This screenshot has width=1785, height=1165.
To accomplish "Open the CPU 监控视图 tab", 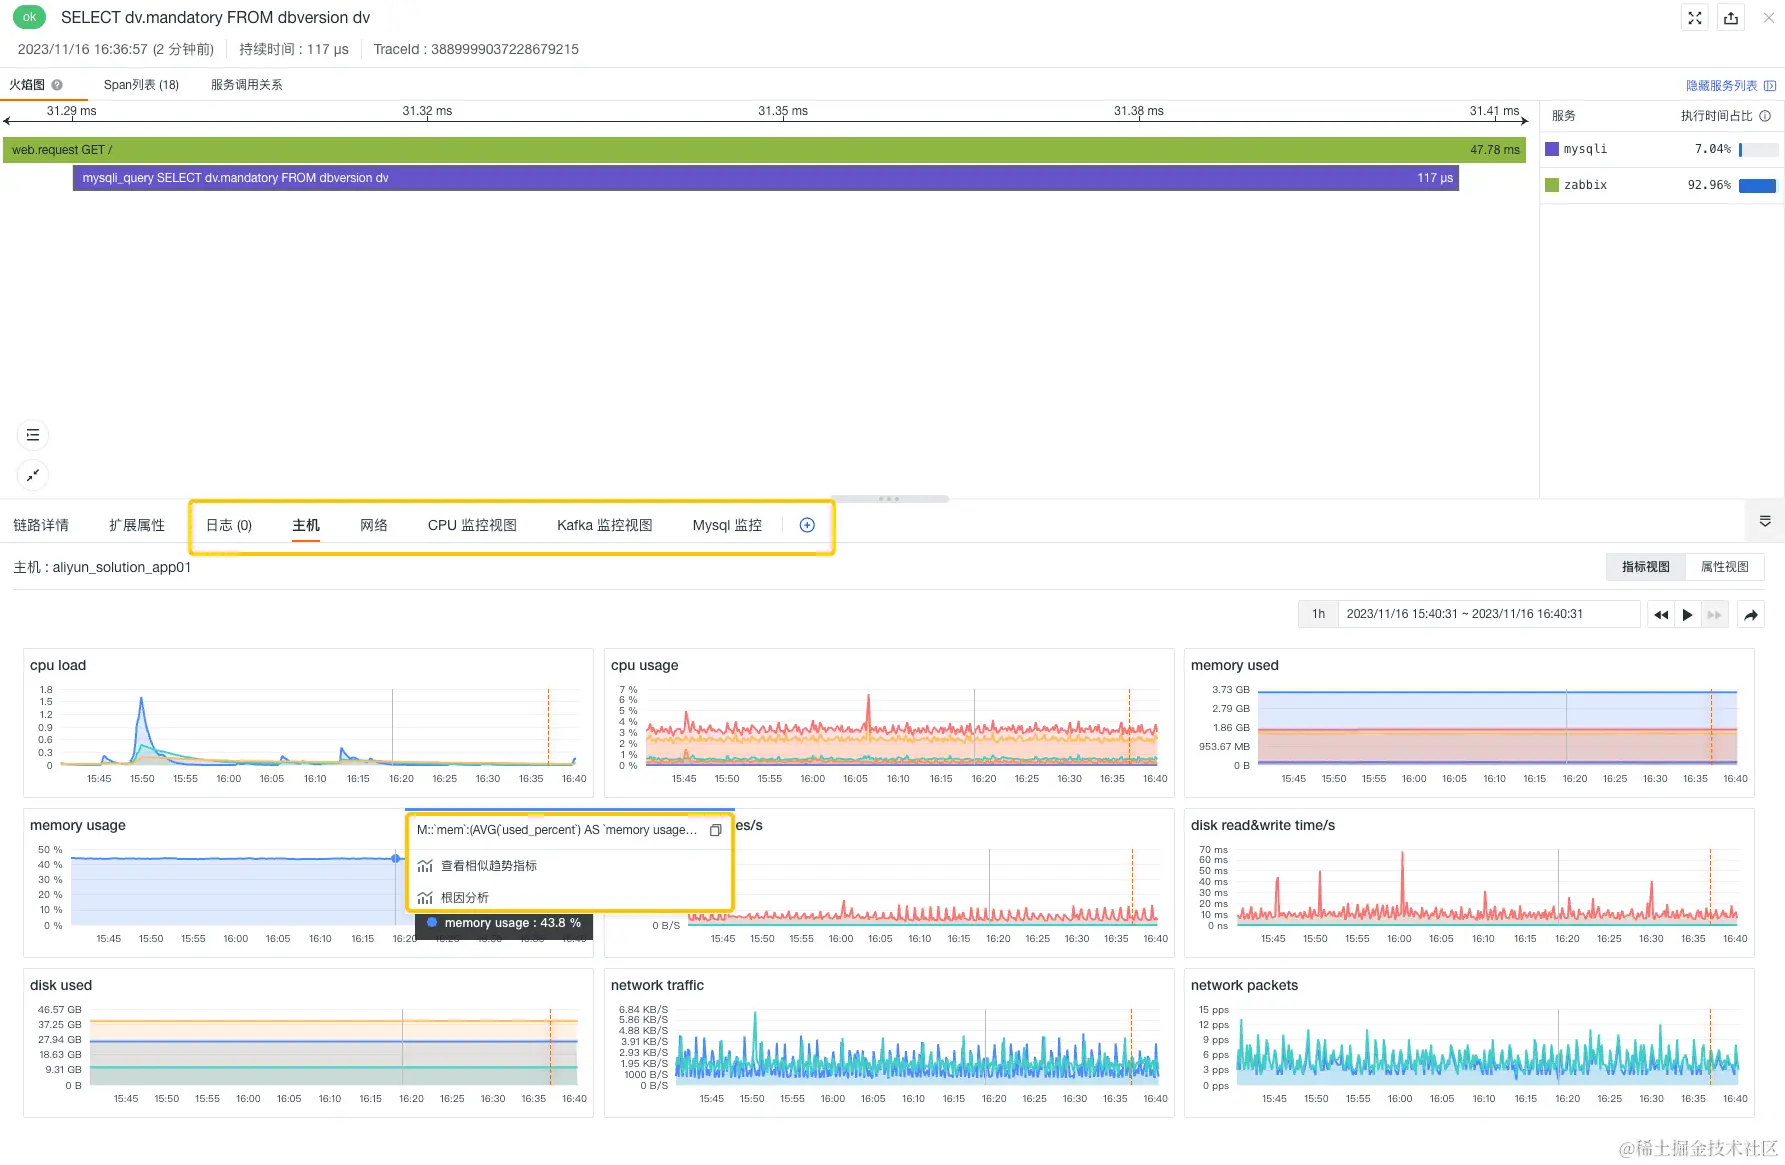I will pyautogui.click(x=472, y=525).
